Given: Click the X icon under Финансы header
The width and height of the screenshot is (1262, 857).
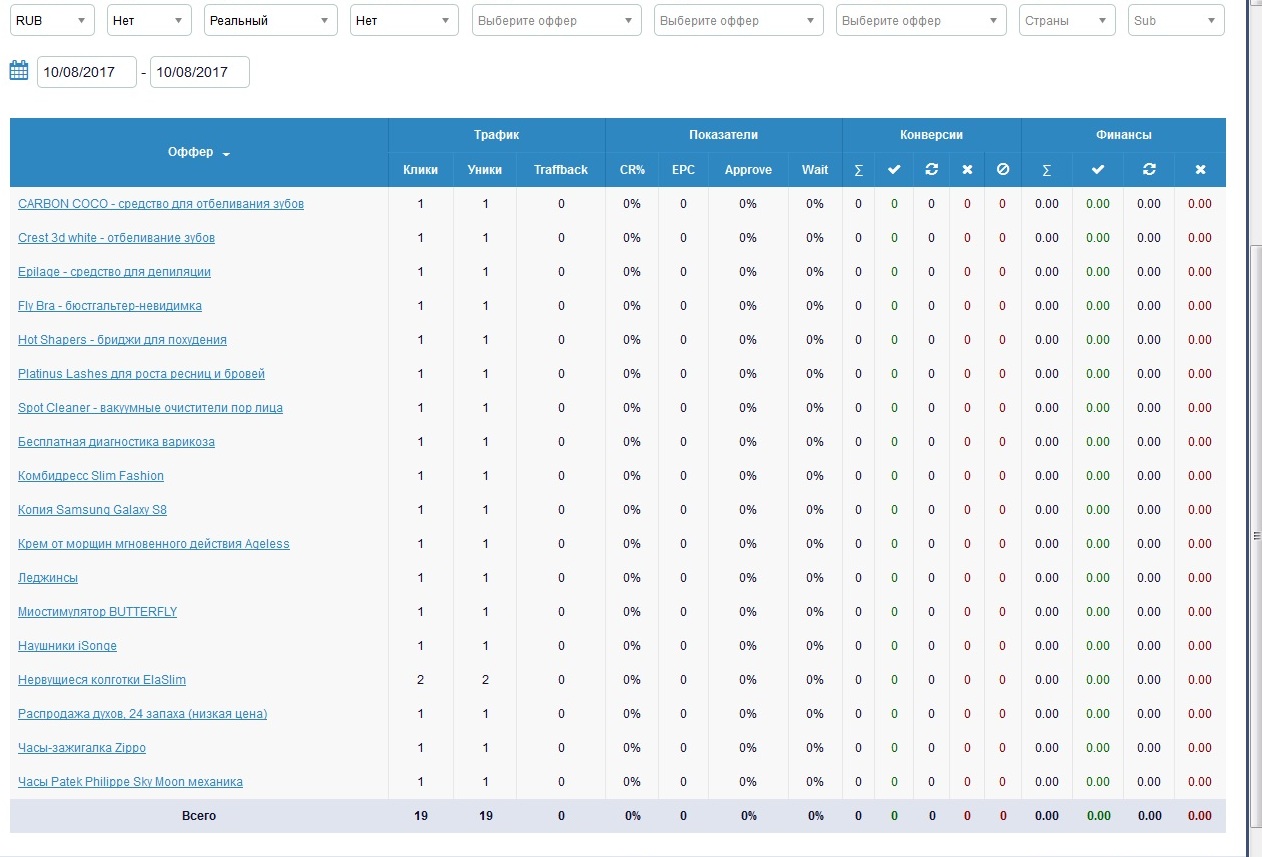Looking at the screenshot, I should (x=1200, y=170).
